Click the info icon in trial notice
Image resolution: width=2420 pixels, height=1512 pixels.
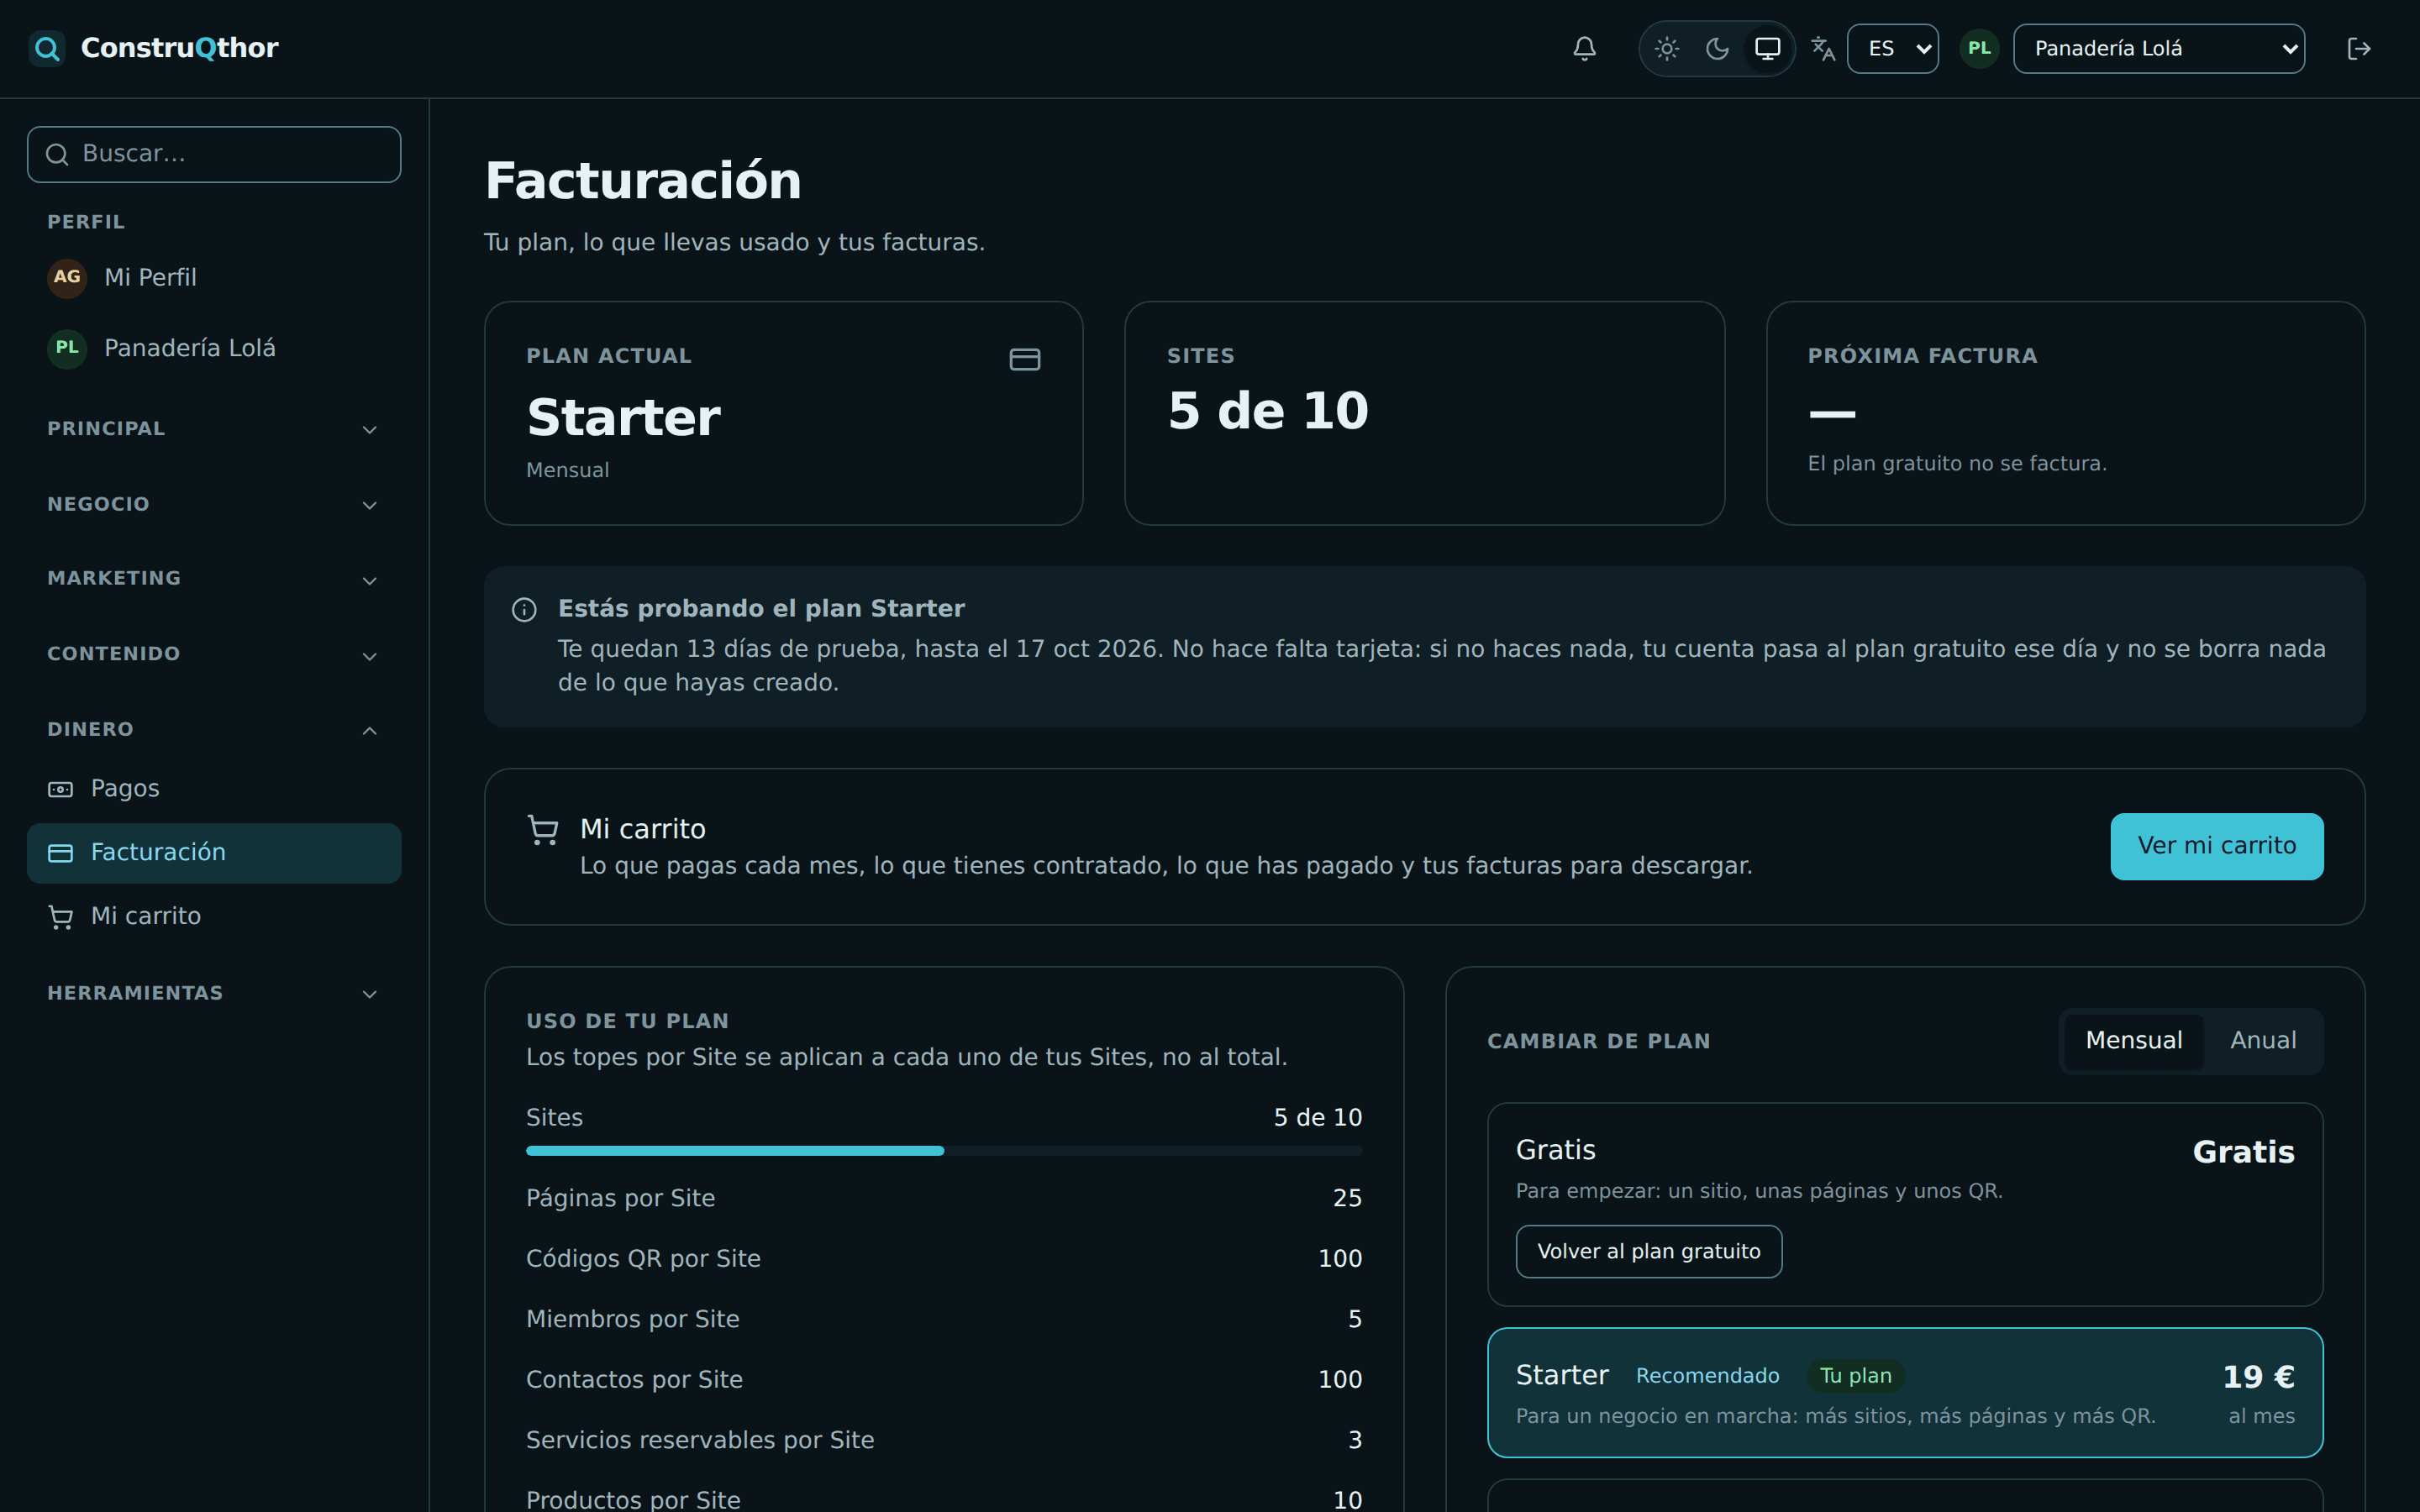click(524, 610)
